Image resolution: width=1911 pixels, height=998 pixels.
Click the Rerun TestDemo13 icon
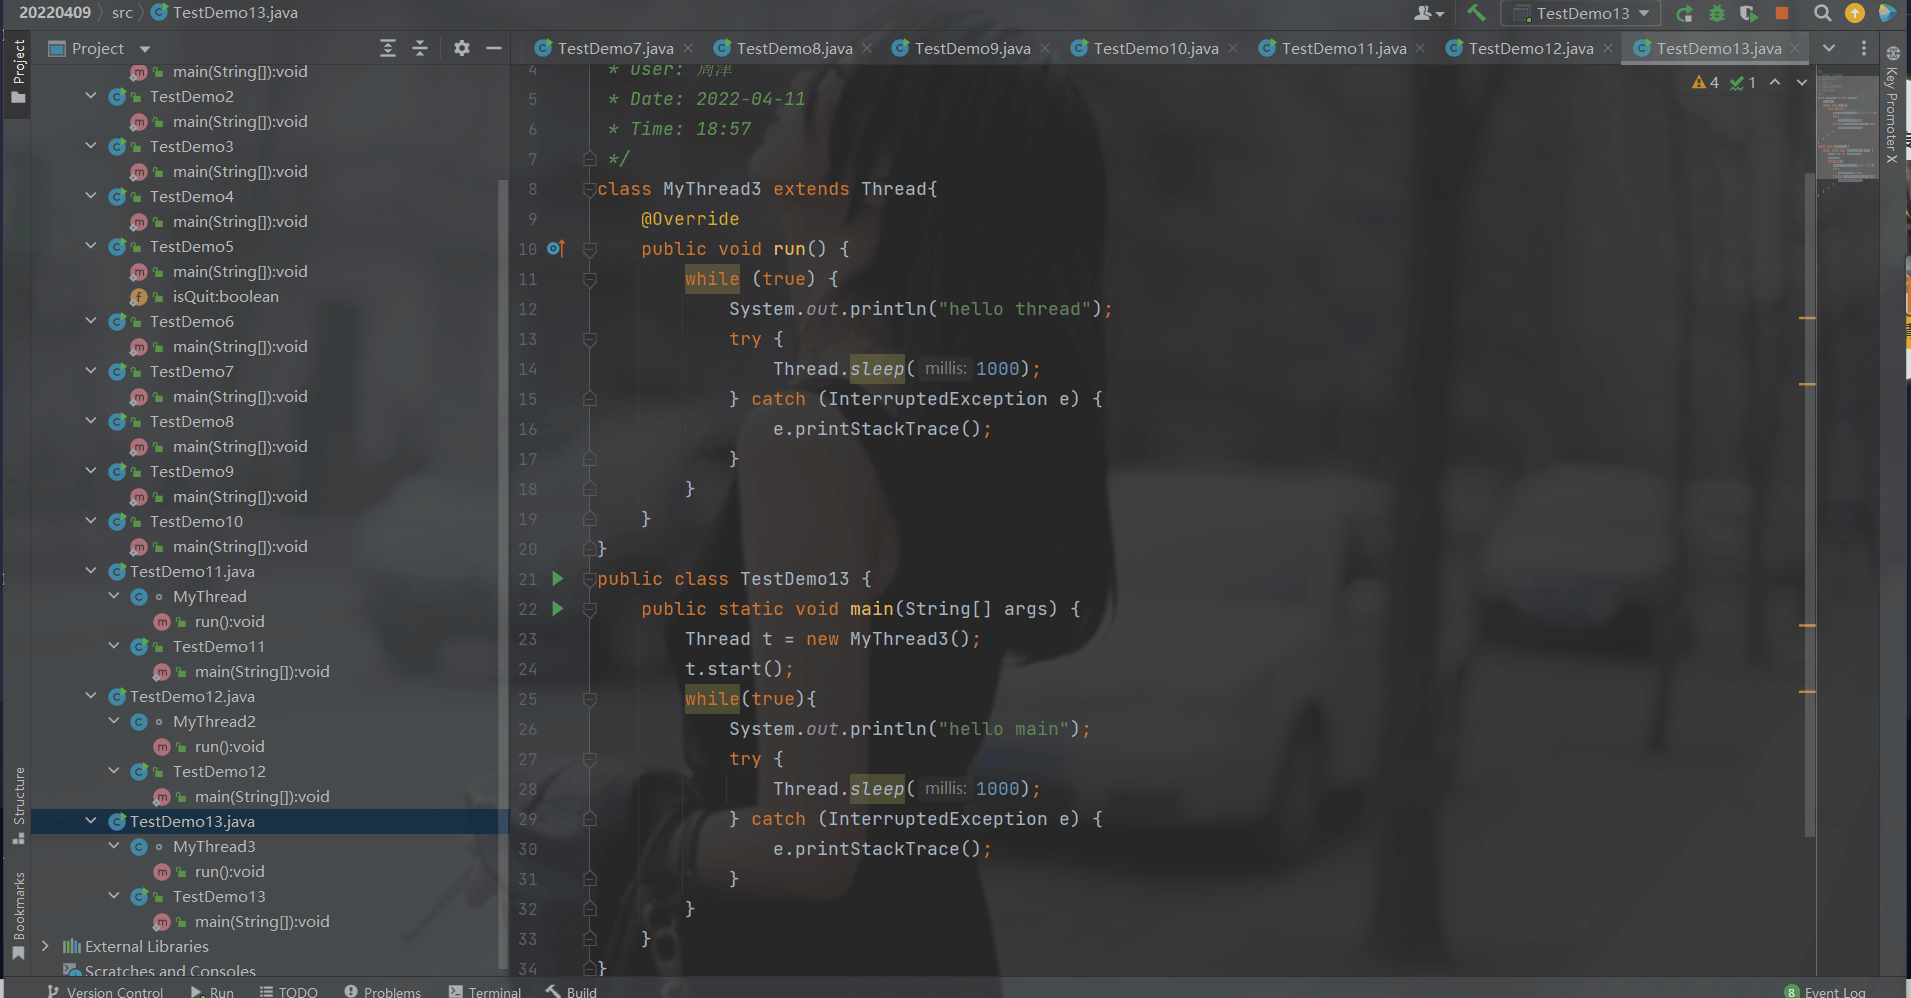click(1685, 13)
